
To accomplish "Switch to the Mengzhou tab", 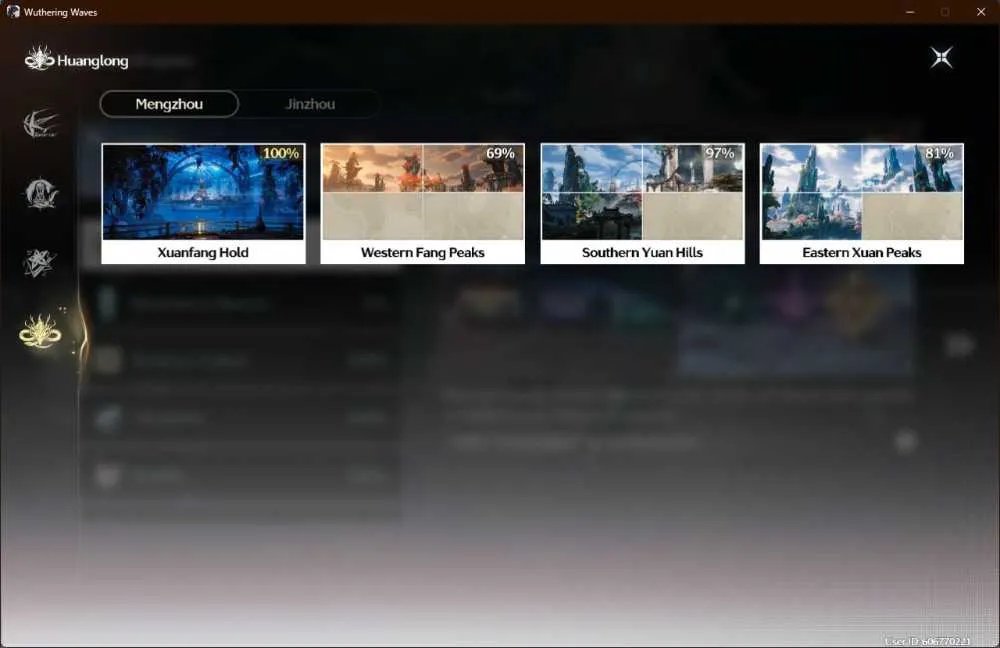I will 169,104.
